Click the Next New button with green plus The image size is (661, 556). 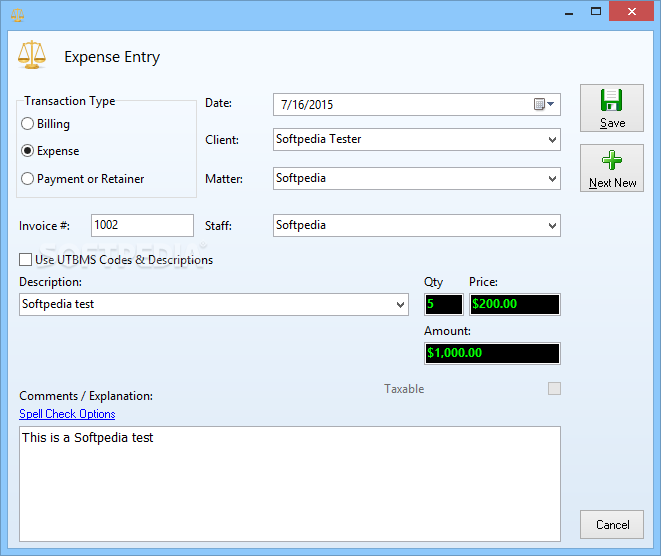click(x=612, y=168)
